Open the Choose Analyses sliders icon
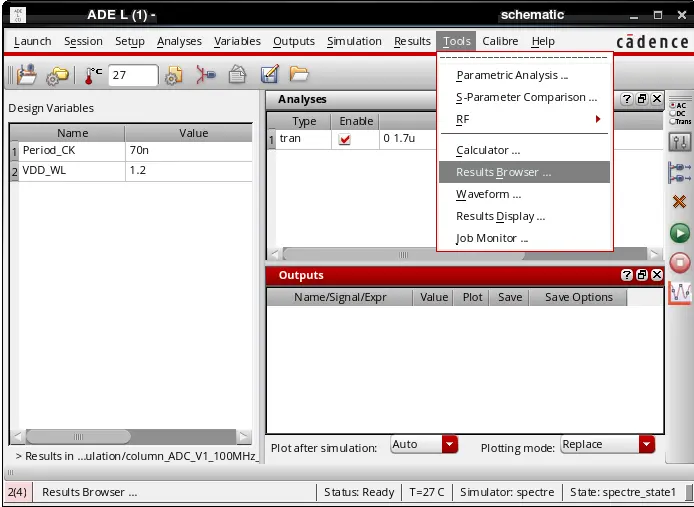Viewport: 694px width, 507px height. (679, 143)
